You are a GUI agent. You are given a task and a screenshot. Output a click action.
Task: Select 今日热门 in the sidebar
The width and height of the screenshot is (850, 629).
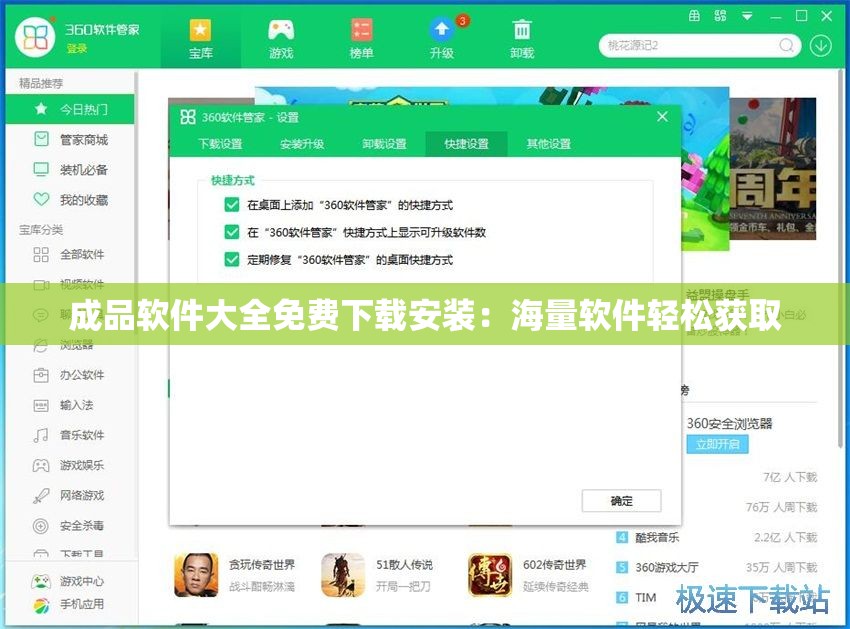click(70, 109)
